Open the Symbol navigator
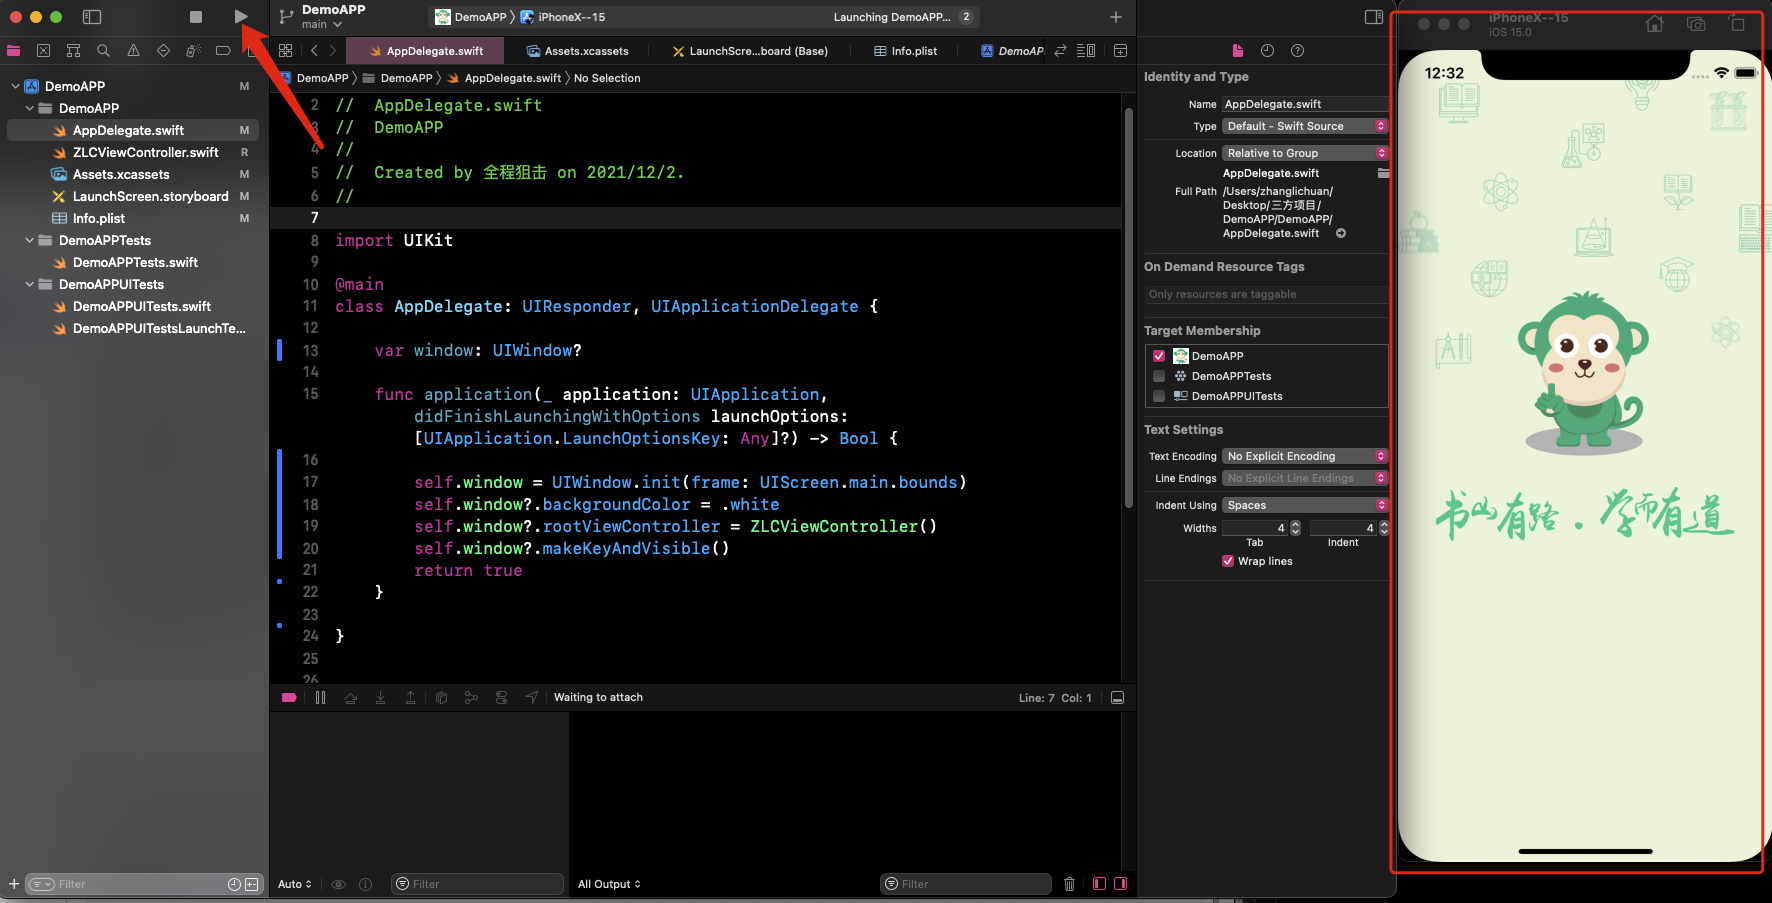Image resolution: width=1772 pixels, height=903 pixels. pyautogui.click(x=73, y=51)
